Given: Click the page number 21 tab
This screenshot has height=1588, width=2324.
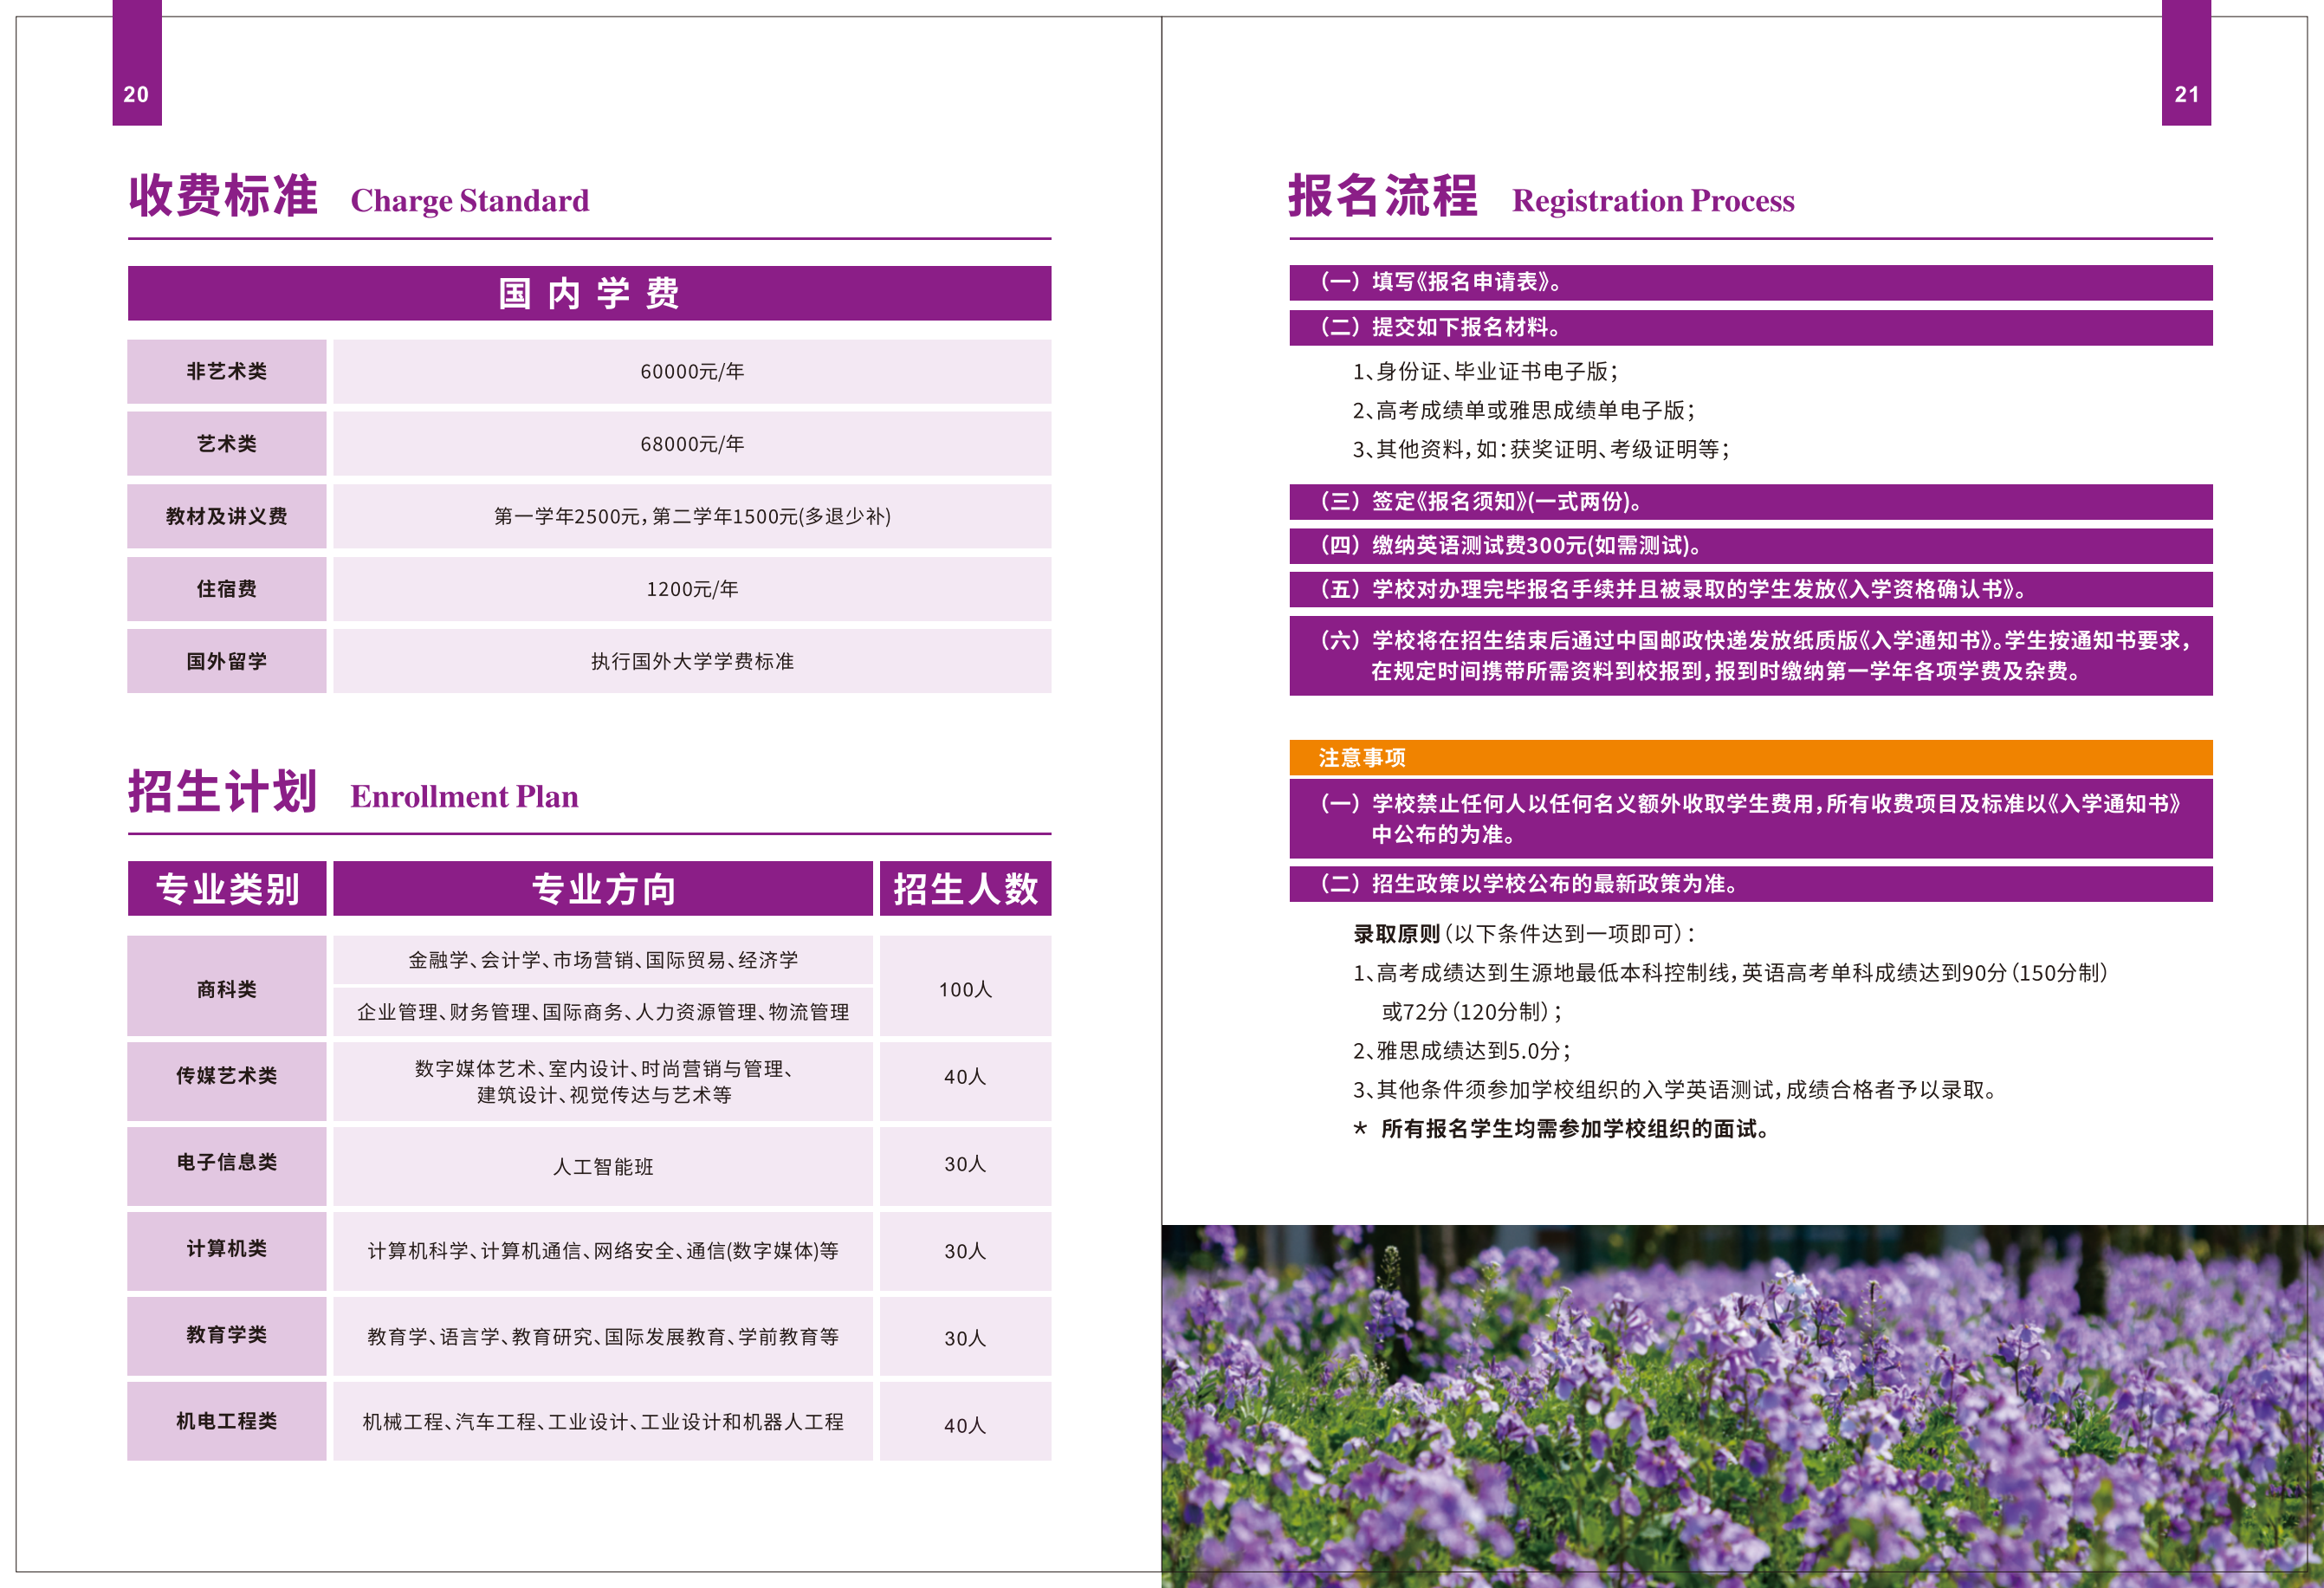Looking at the screenshot, I should 2186,63.
